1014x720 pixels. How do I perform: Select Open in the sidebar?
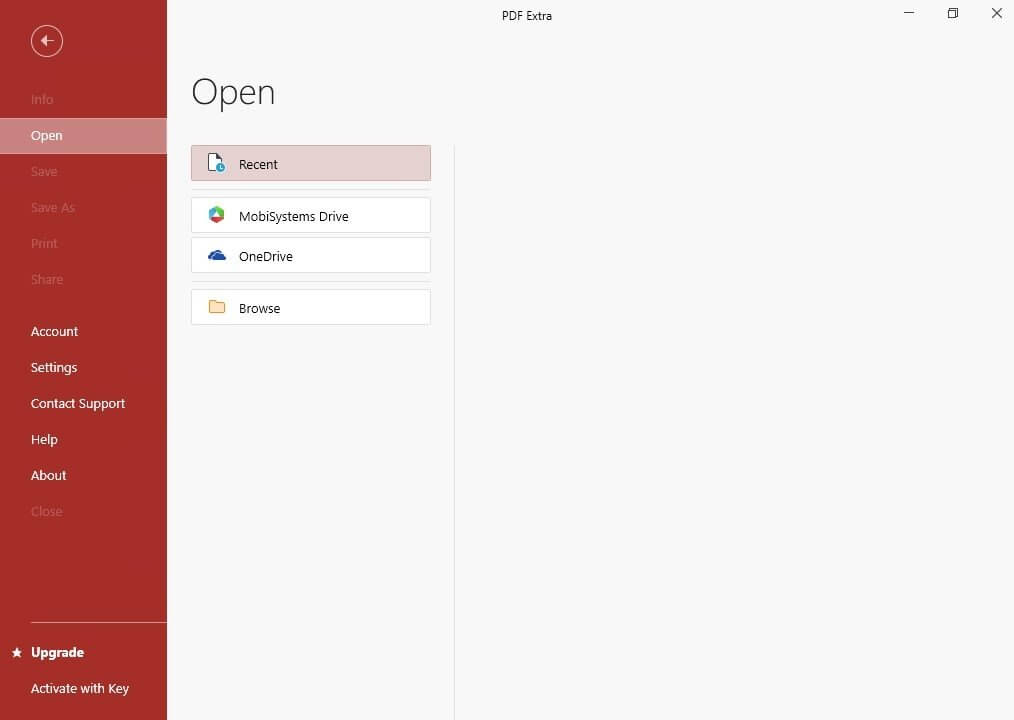point(46,136)
